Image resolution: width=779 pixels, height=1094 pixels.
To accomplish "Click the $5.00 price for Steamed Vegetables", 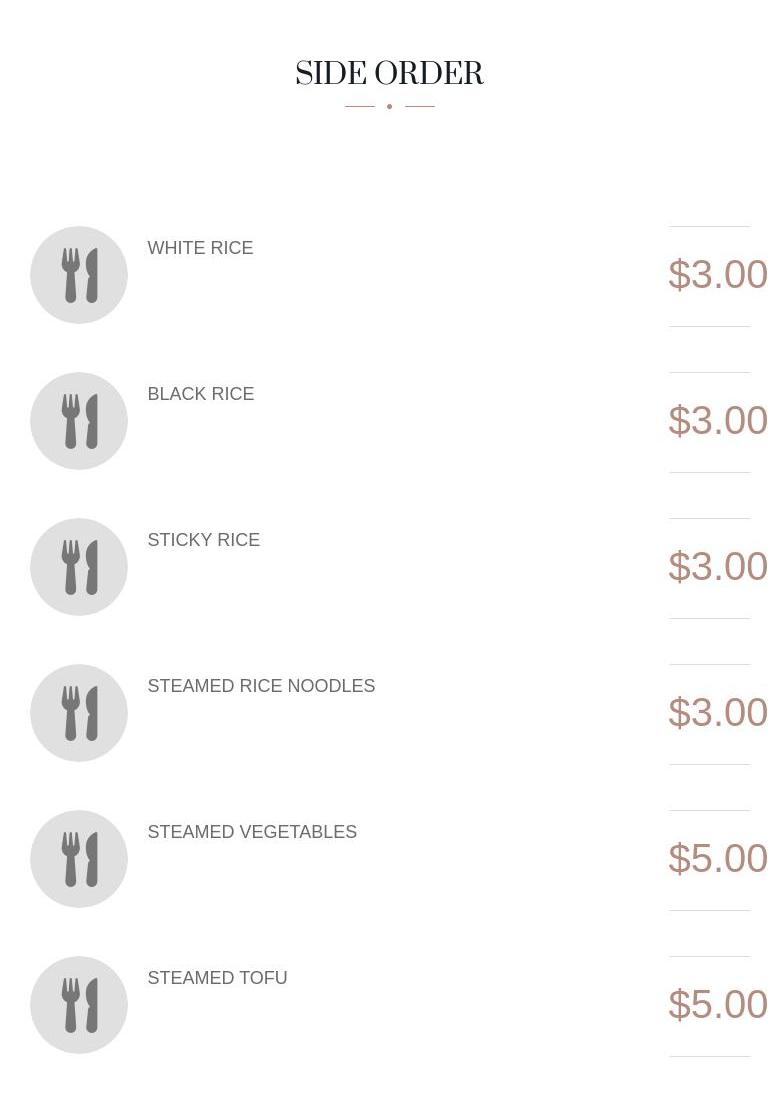I will coord(717,859).
